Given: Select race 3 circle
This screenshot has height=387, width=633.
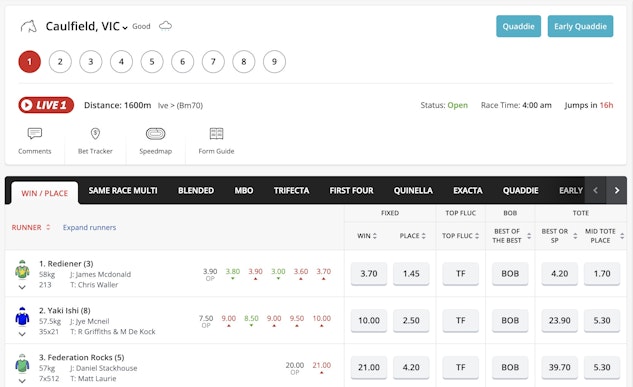Looking at the screenshot, I should (91, 62).
